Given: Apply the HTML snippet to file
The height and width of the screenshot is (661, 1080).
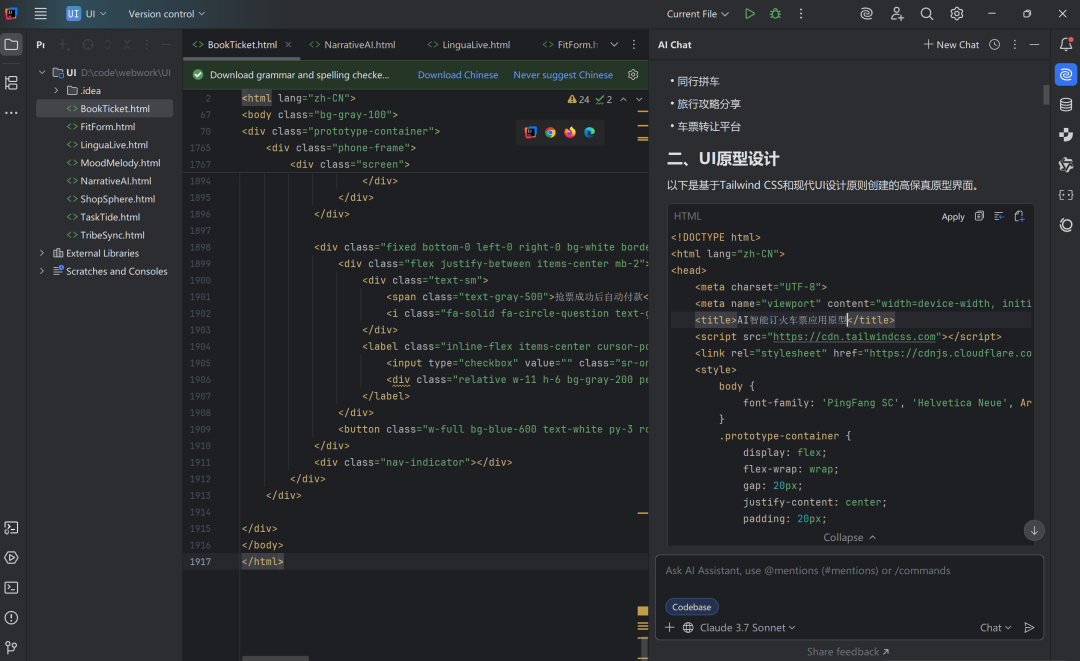Looking at the screenshot, I should [x=953, y=216].
